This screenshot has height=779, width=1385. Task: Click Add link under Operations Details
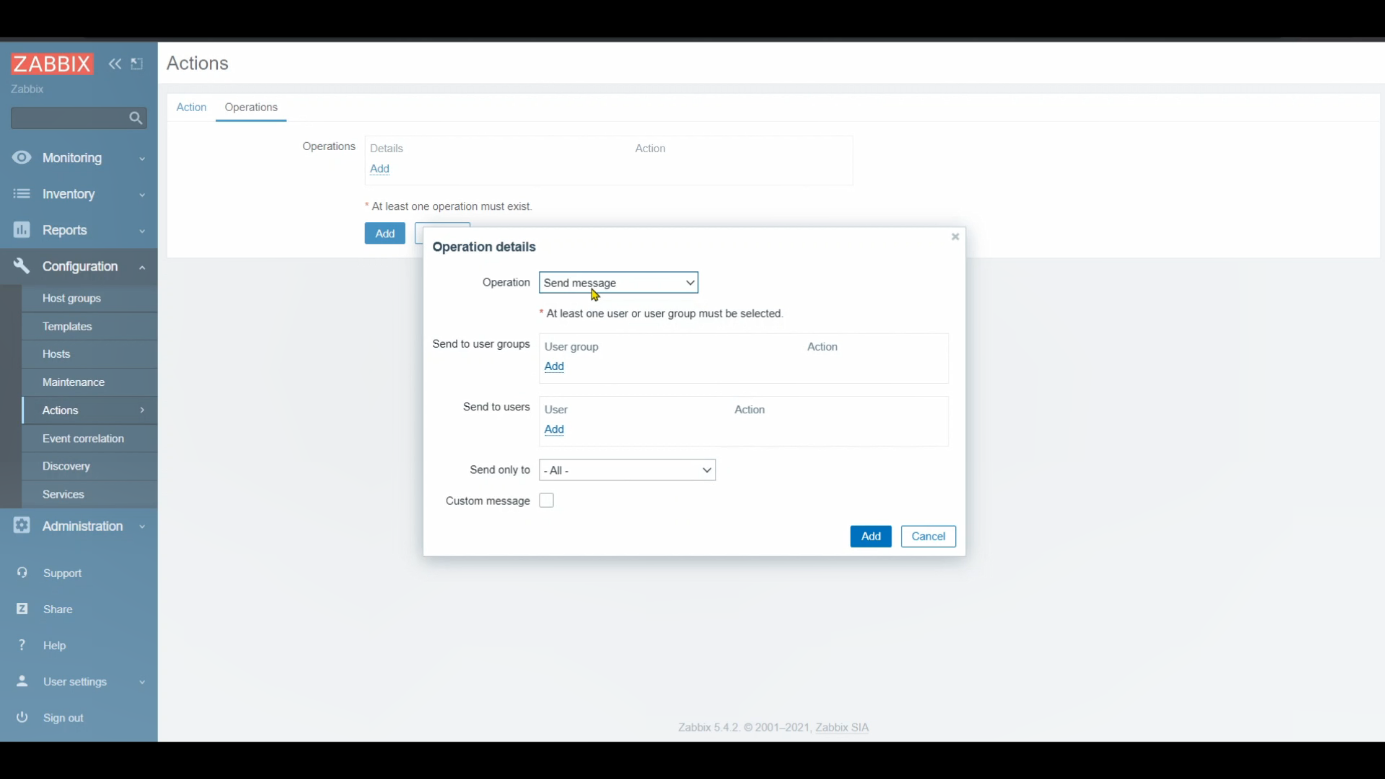(379, 169)
